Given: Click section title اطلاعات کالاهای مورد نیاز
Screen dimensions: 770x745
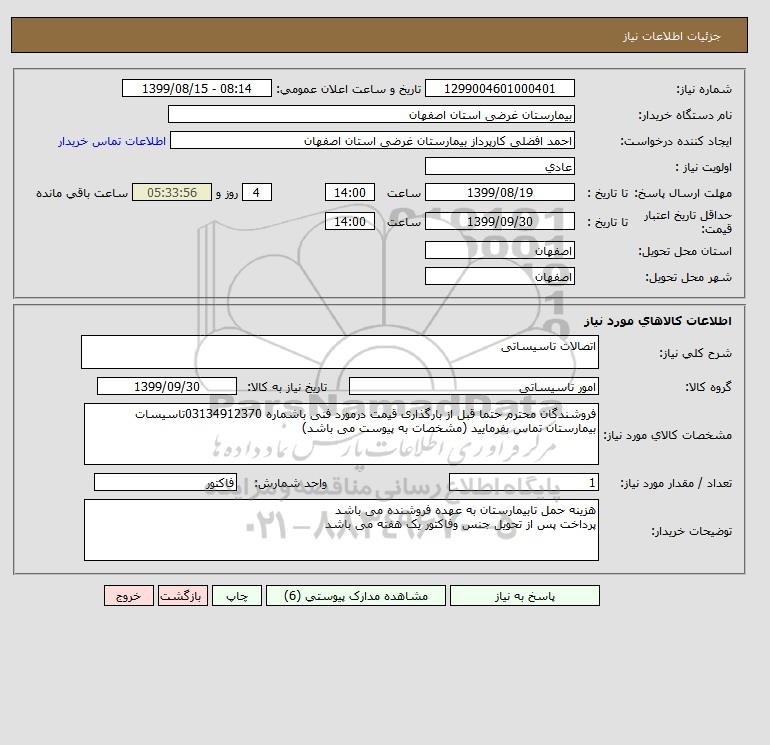Looking at the screenshot, I should click(658, 321).
